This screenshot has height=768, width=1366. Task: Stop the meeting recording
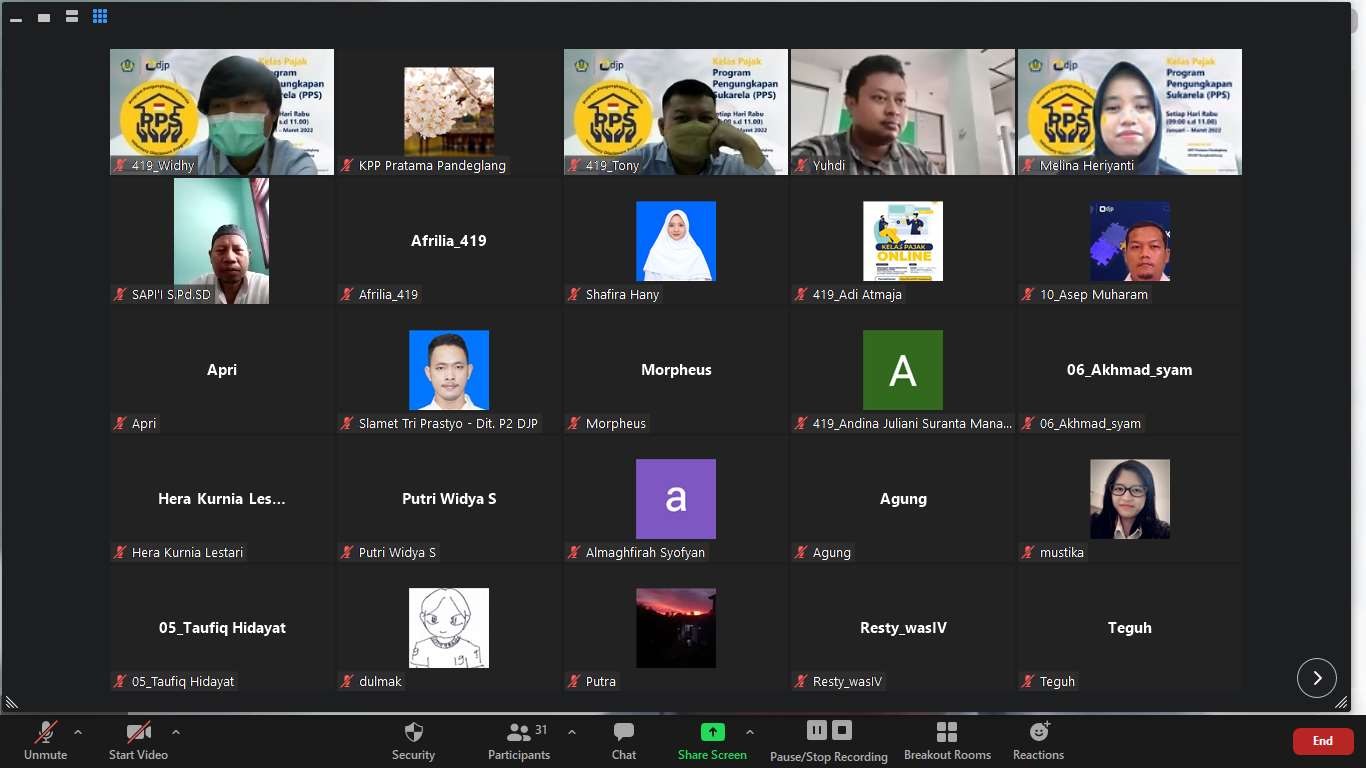[x=842, y=730]
